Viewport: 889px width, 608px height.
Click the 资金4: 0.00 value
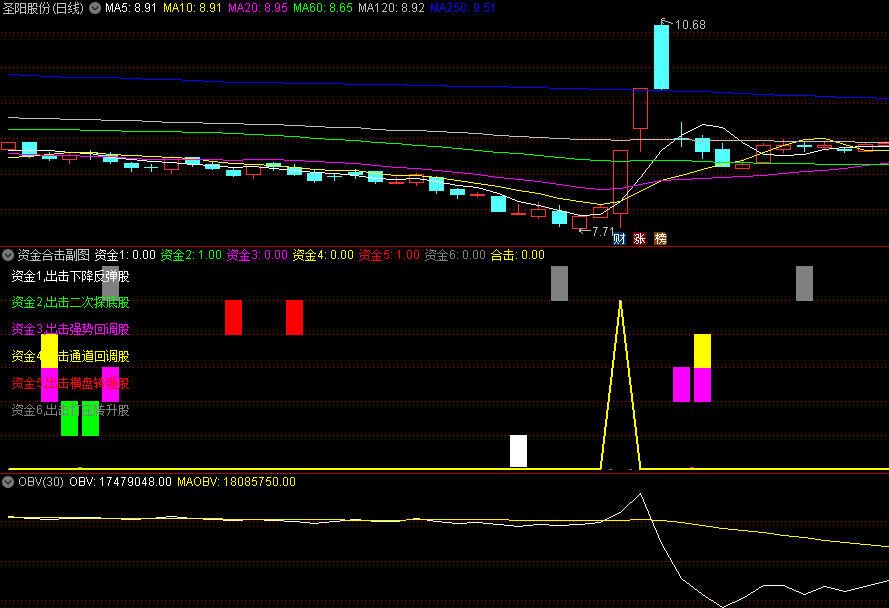pyautogui.click(x=323, y=255)
